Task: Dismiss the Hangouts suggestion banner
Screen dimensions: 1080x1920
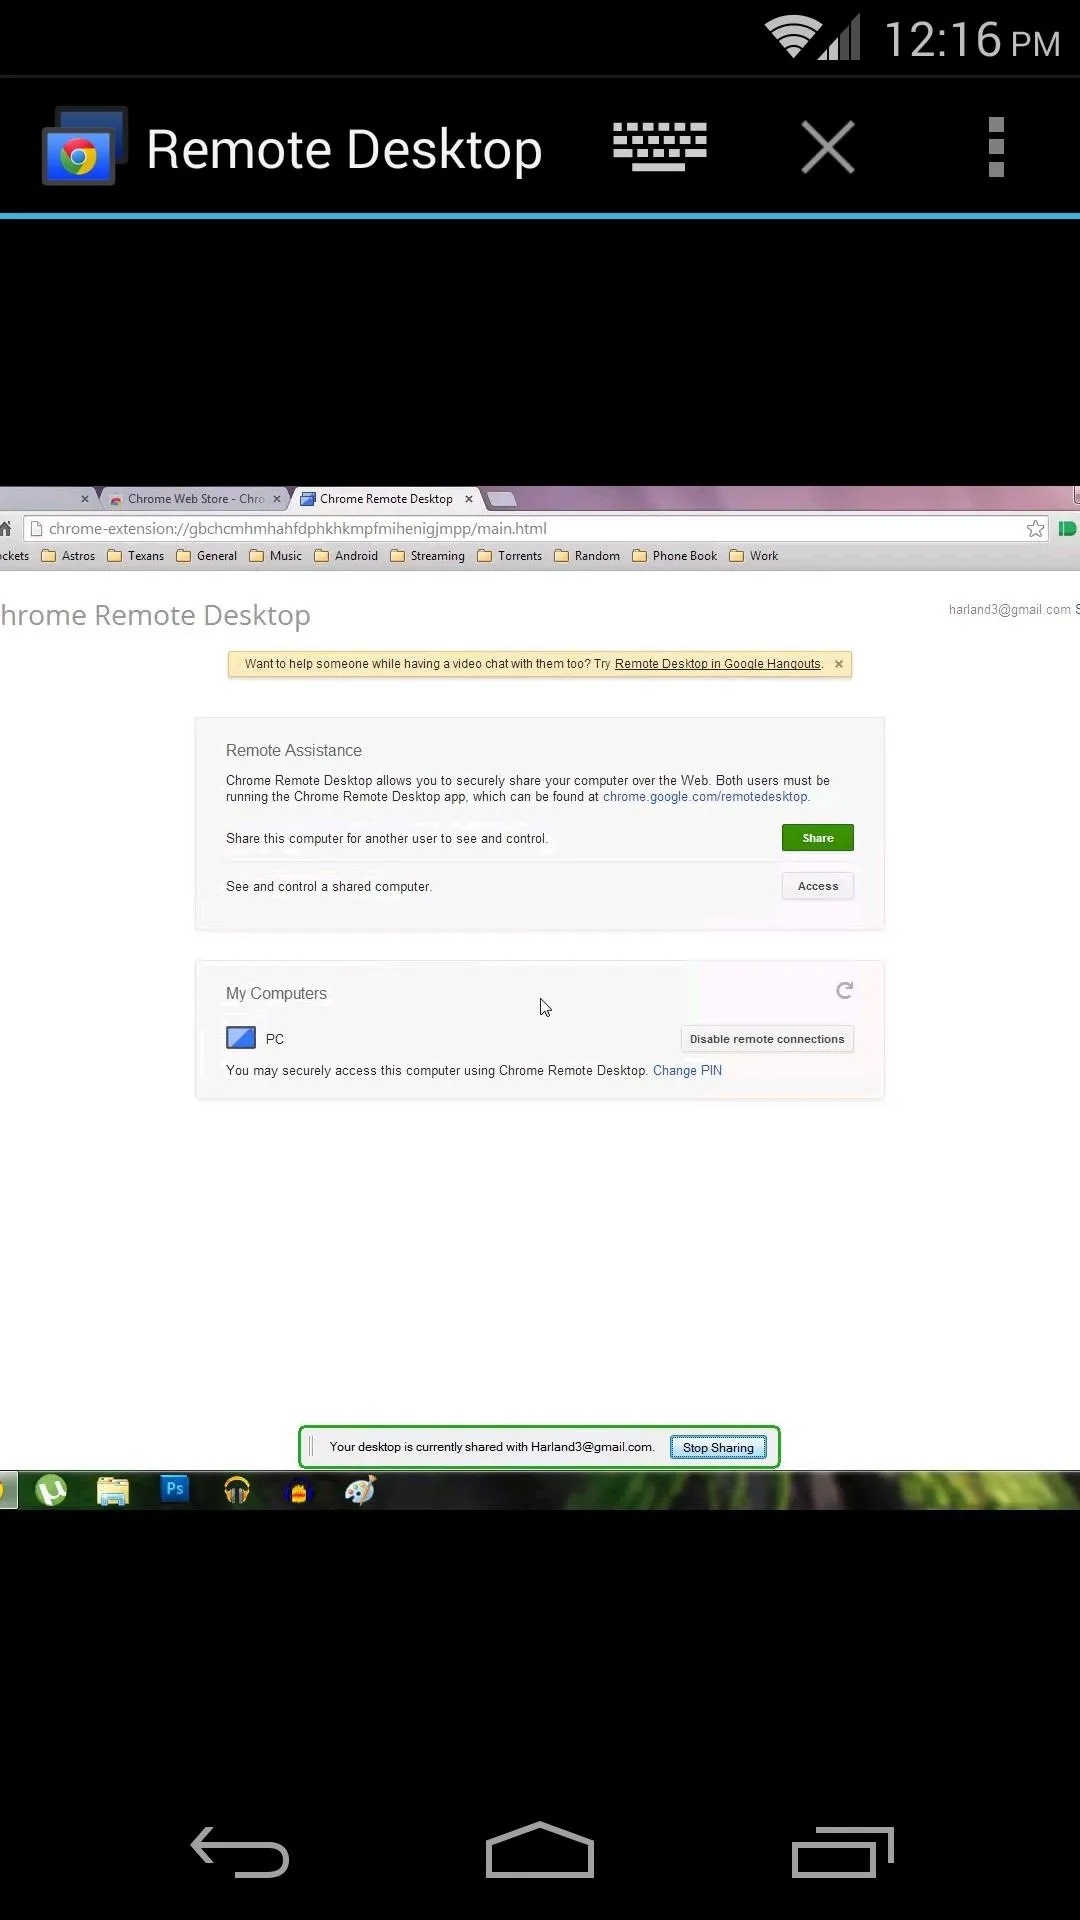Action: pyautogui.click(x=839, y=664)
